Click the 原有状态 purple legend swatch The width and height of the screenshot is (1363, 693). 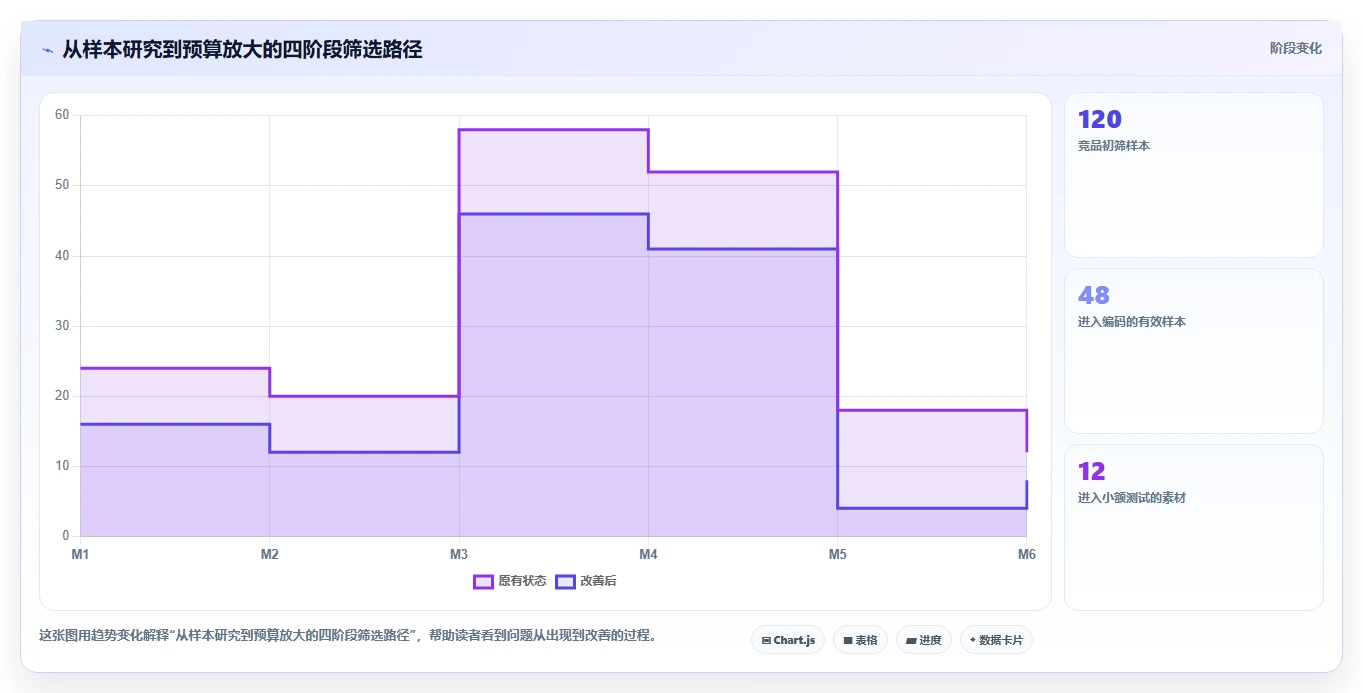click(x=484, y=581)
